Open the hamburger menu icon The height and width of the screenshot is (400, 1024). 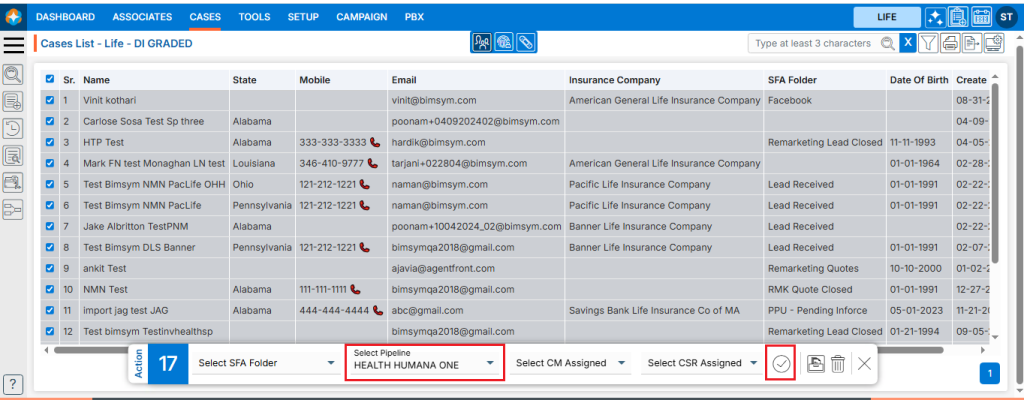tap(14, 44)
